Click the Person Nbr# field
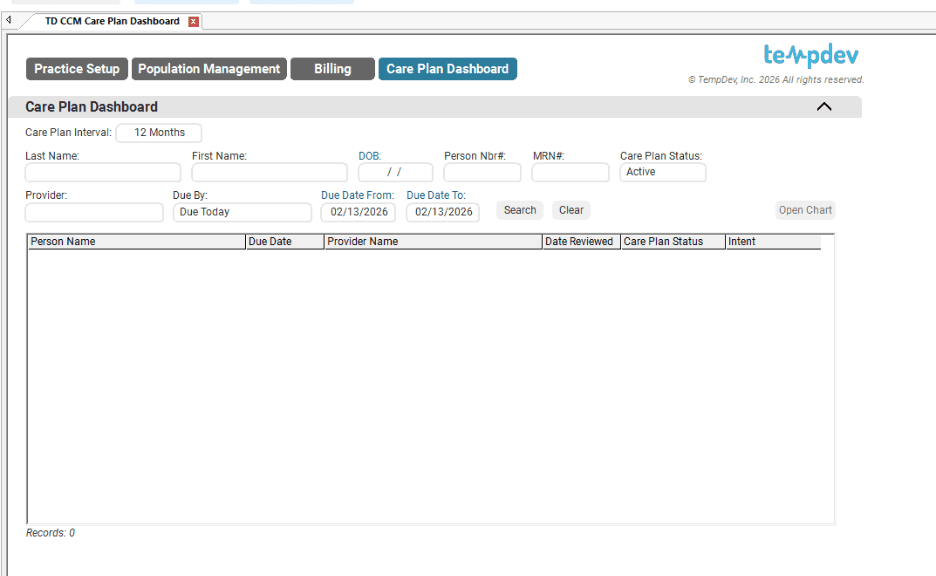Image resolution: width=936 pixels, height=576 pixels. (482, 173)
